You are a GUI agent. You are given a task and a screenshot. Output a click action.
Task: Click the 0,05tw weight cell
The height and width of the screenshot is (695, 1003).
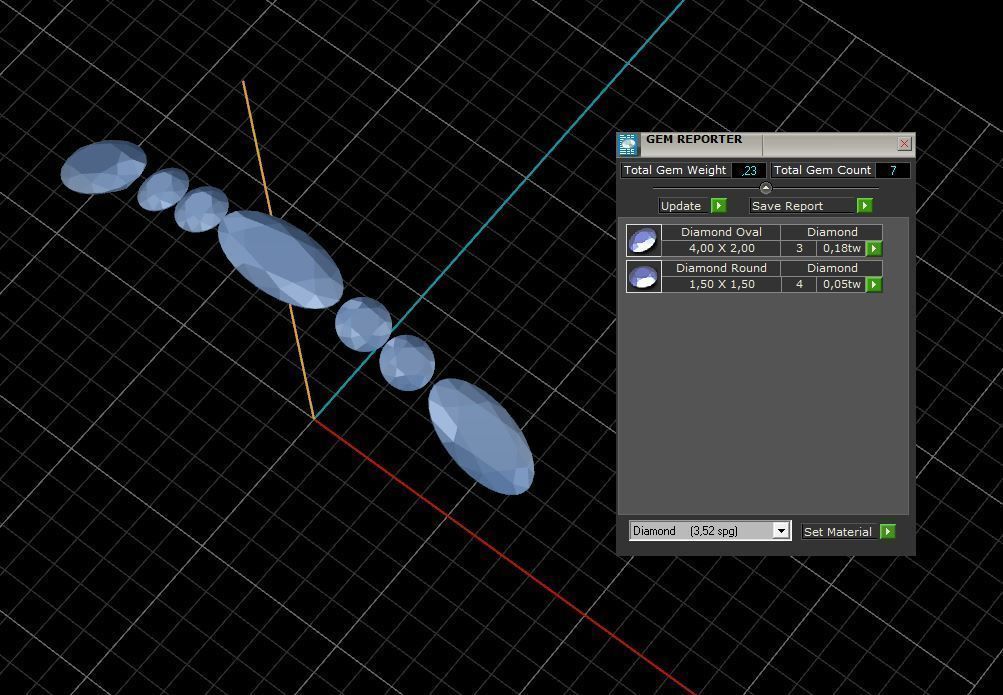pyautogui.click(x=841, y=284)
